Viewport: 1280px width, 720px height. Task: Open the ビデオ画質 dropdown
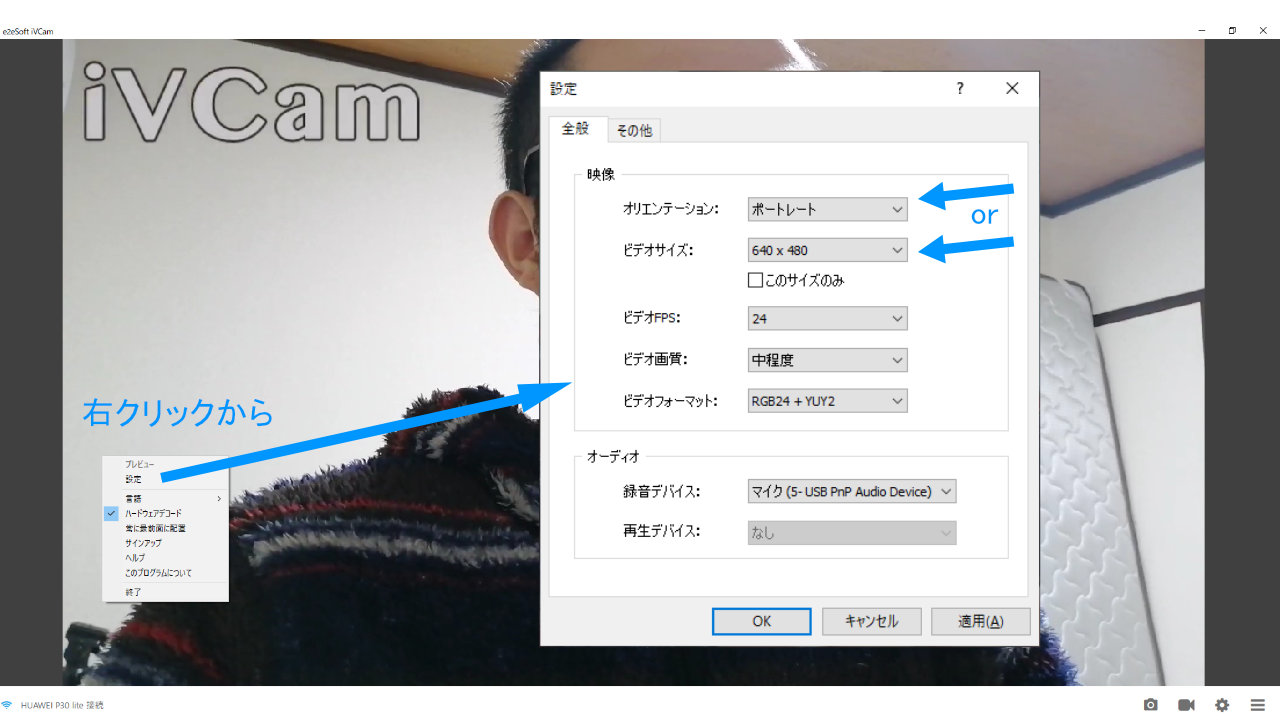[828, 360]
